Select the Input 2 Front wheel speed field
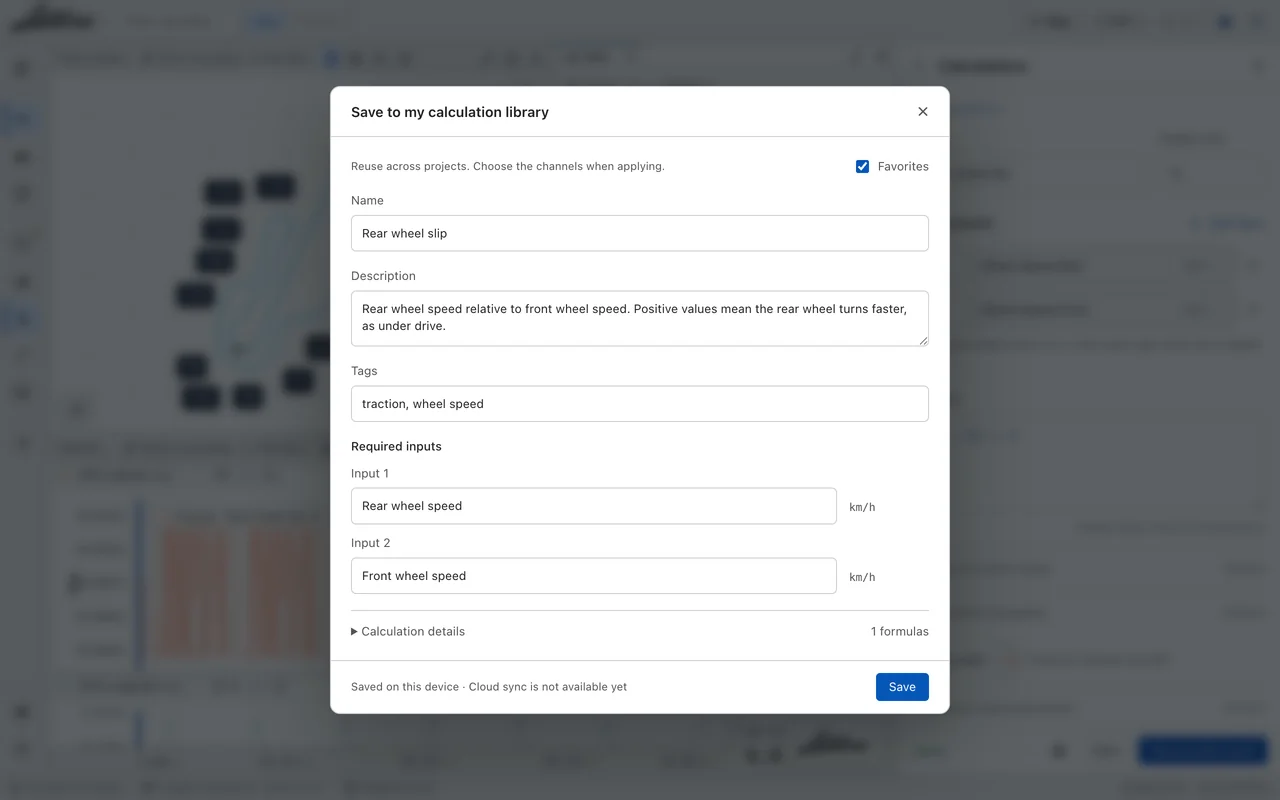 click(594, 576)
